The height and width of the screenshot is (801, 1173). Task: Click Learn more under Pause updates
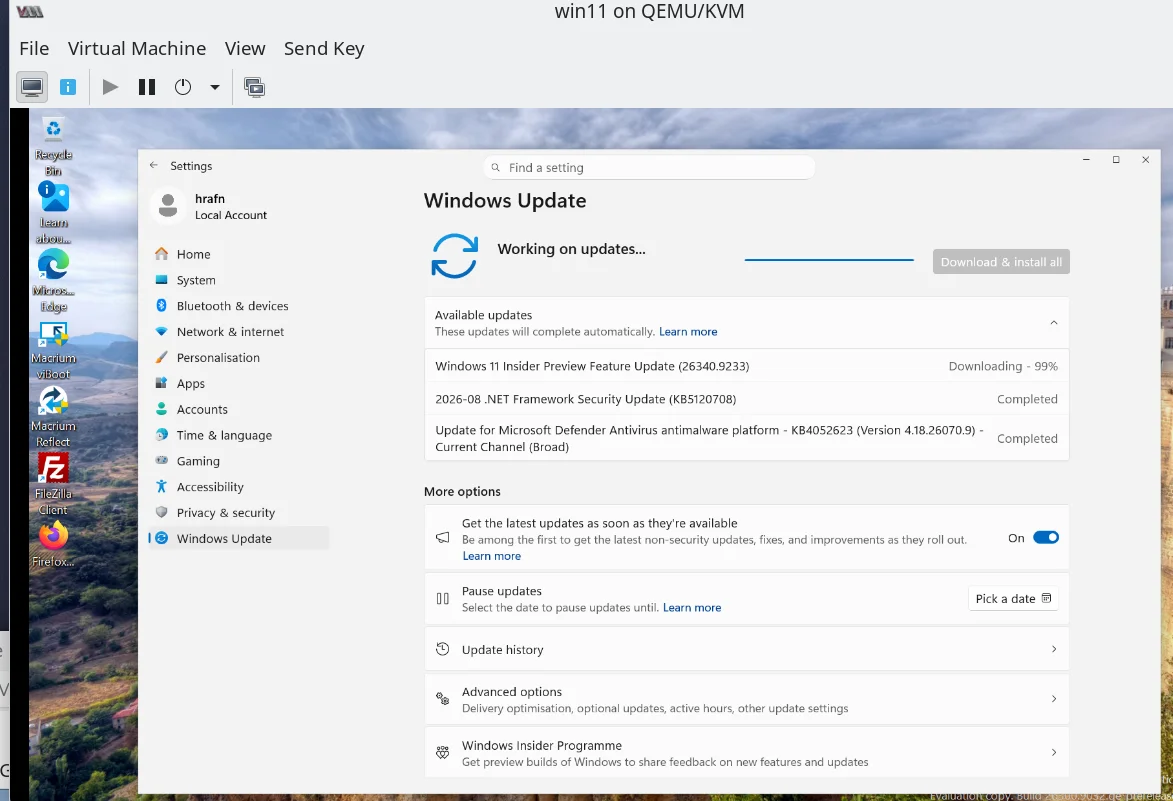[692, 607]
